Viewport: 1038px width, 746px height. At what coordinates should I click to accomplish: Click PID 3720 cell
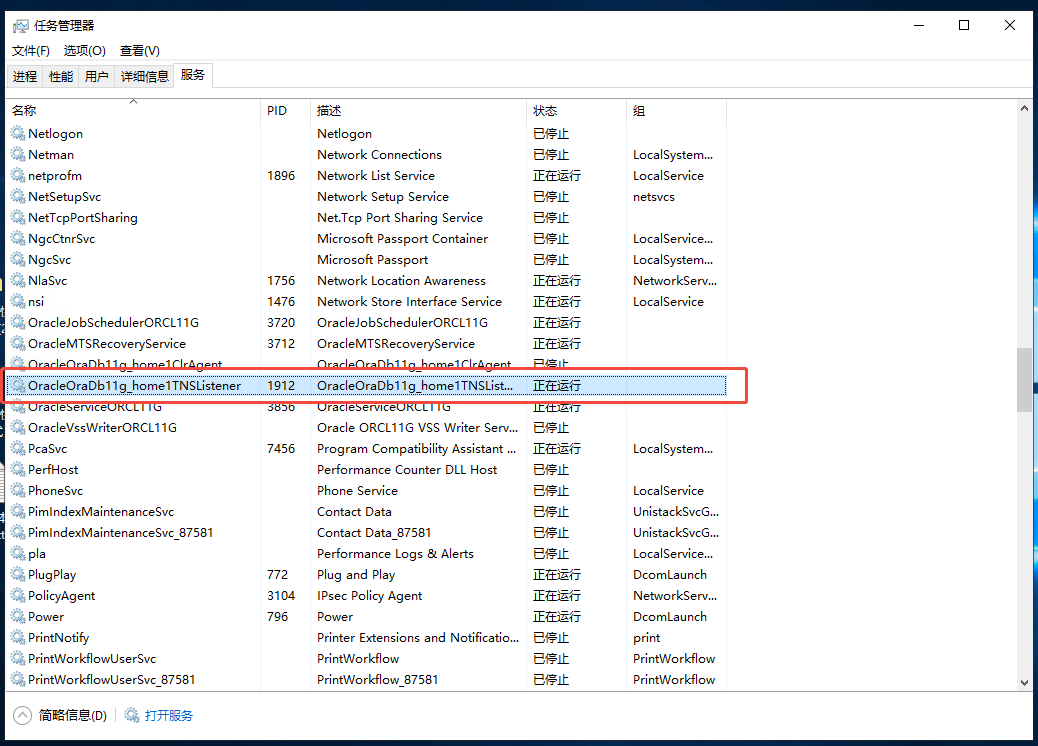[x=281, y=322]
